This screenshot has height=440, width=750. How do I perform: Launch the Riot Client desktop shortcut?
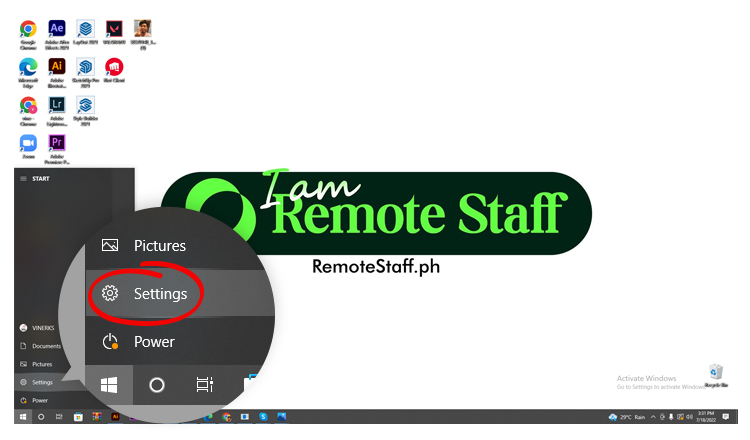[114, 70]
